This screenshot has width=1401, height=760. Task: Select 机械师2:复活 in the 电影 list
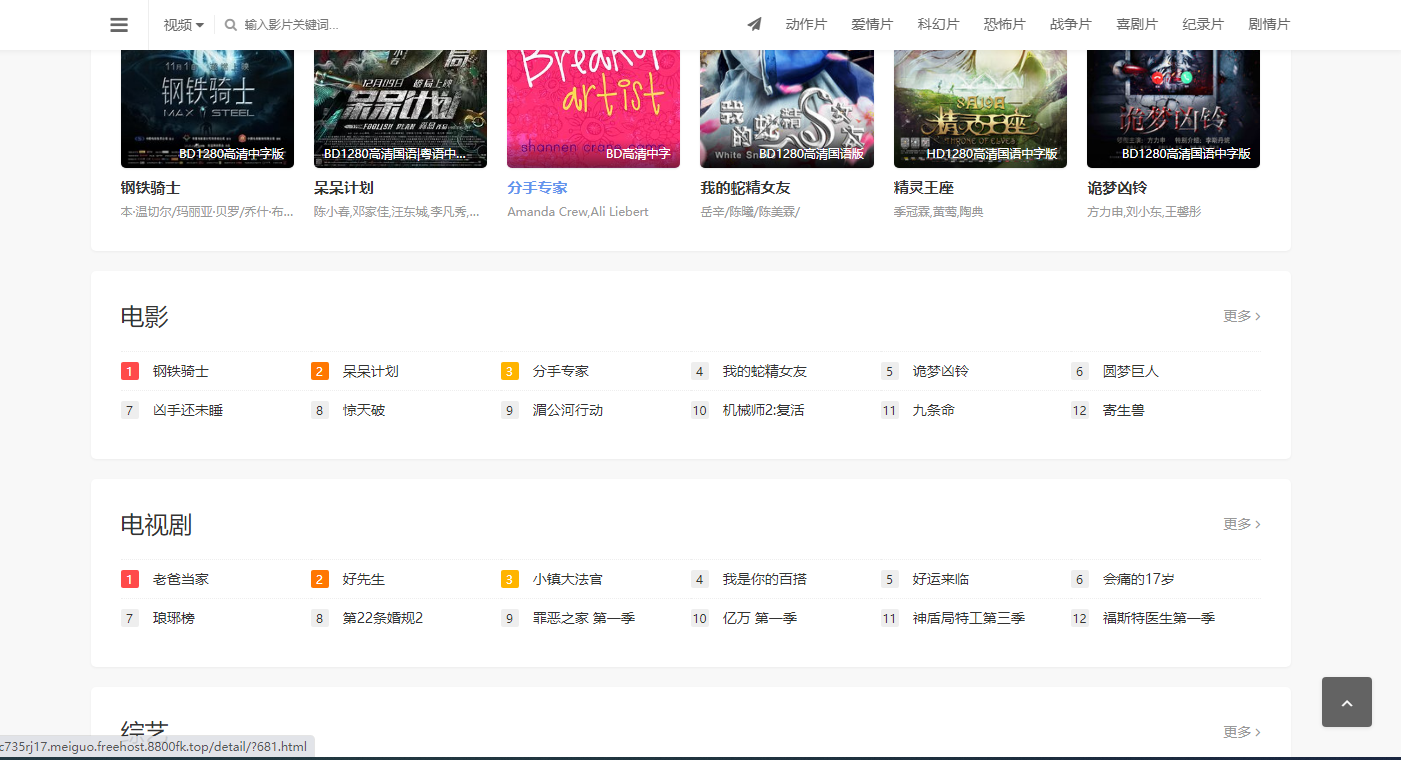764,410
